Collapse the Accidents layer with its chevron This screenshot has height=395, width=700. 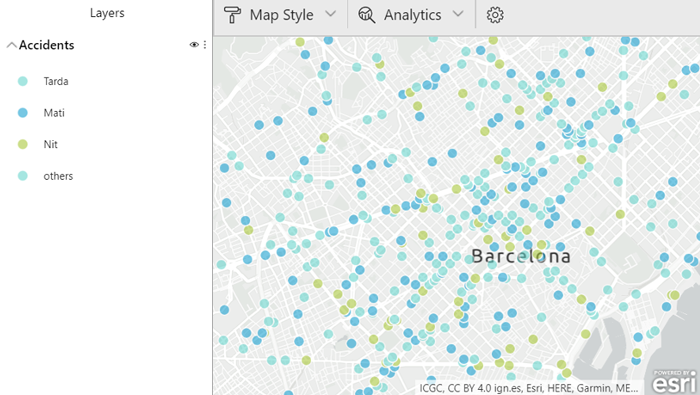(11, 45)
